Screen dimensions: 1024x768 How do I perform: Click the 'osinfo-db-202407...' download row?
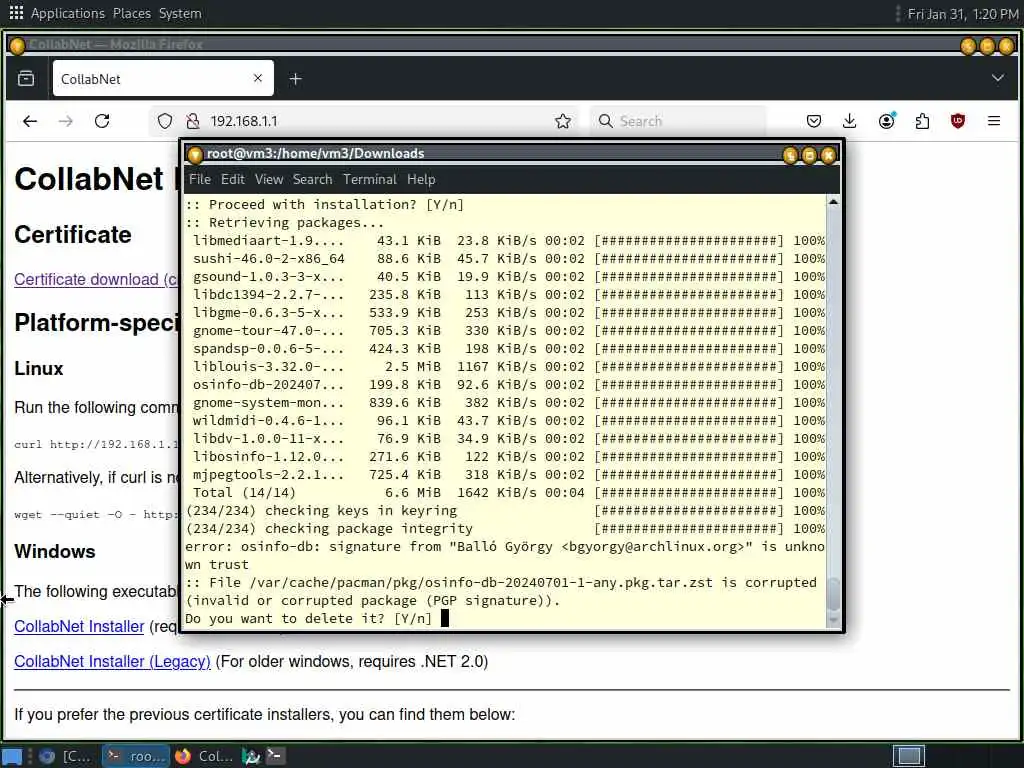point(505,385)
